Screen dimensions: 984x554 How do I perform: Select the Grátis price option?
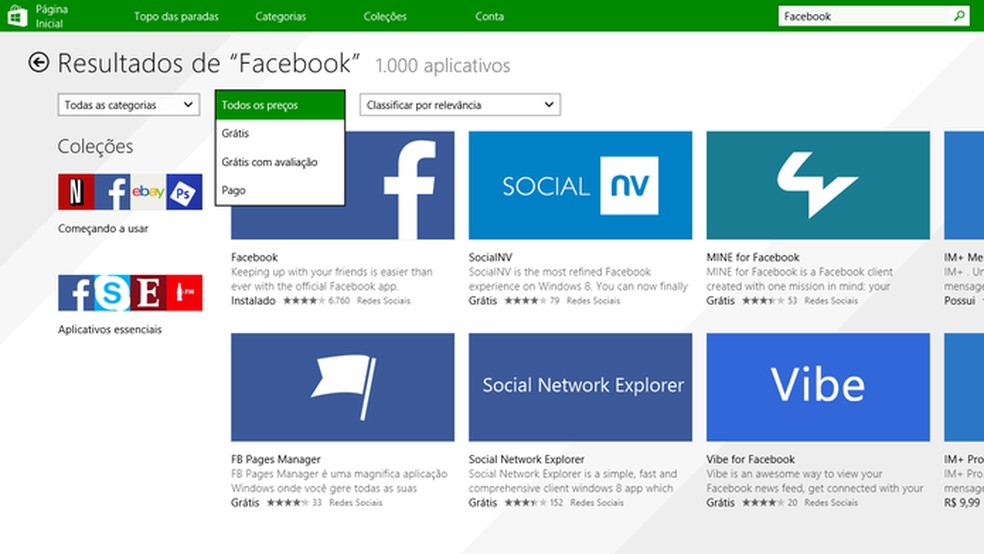(x=280, y=133)
